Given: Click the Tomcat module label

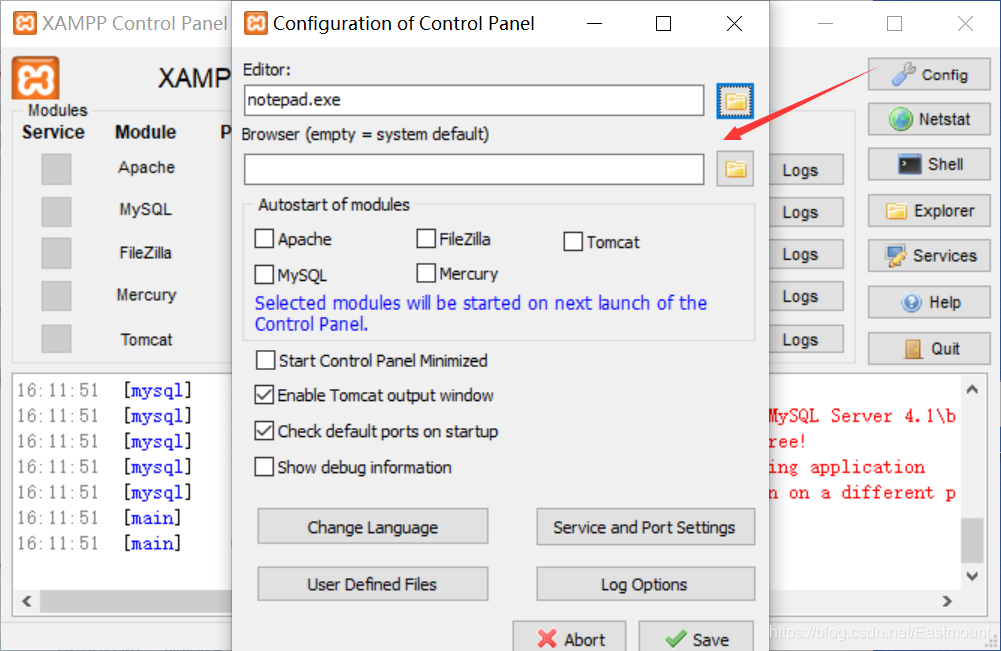Looking at the screenshot, I should pyautogui.click(x=146, y=340).
